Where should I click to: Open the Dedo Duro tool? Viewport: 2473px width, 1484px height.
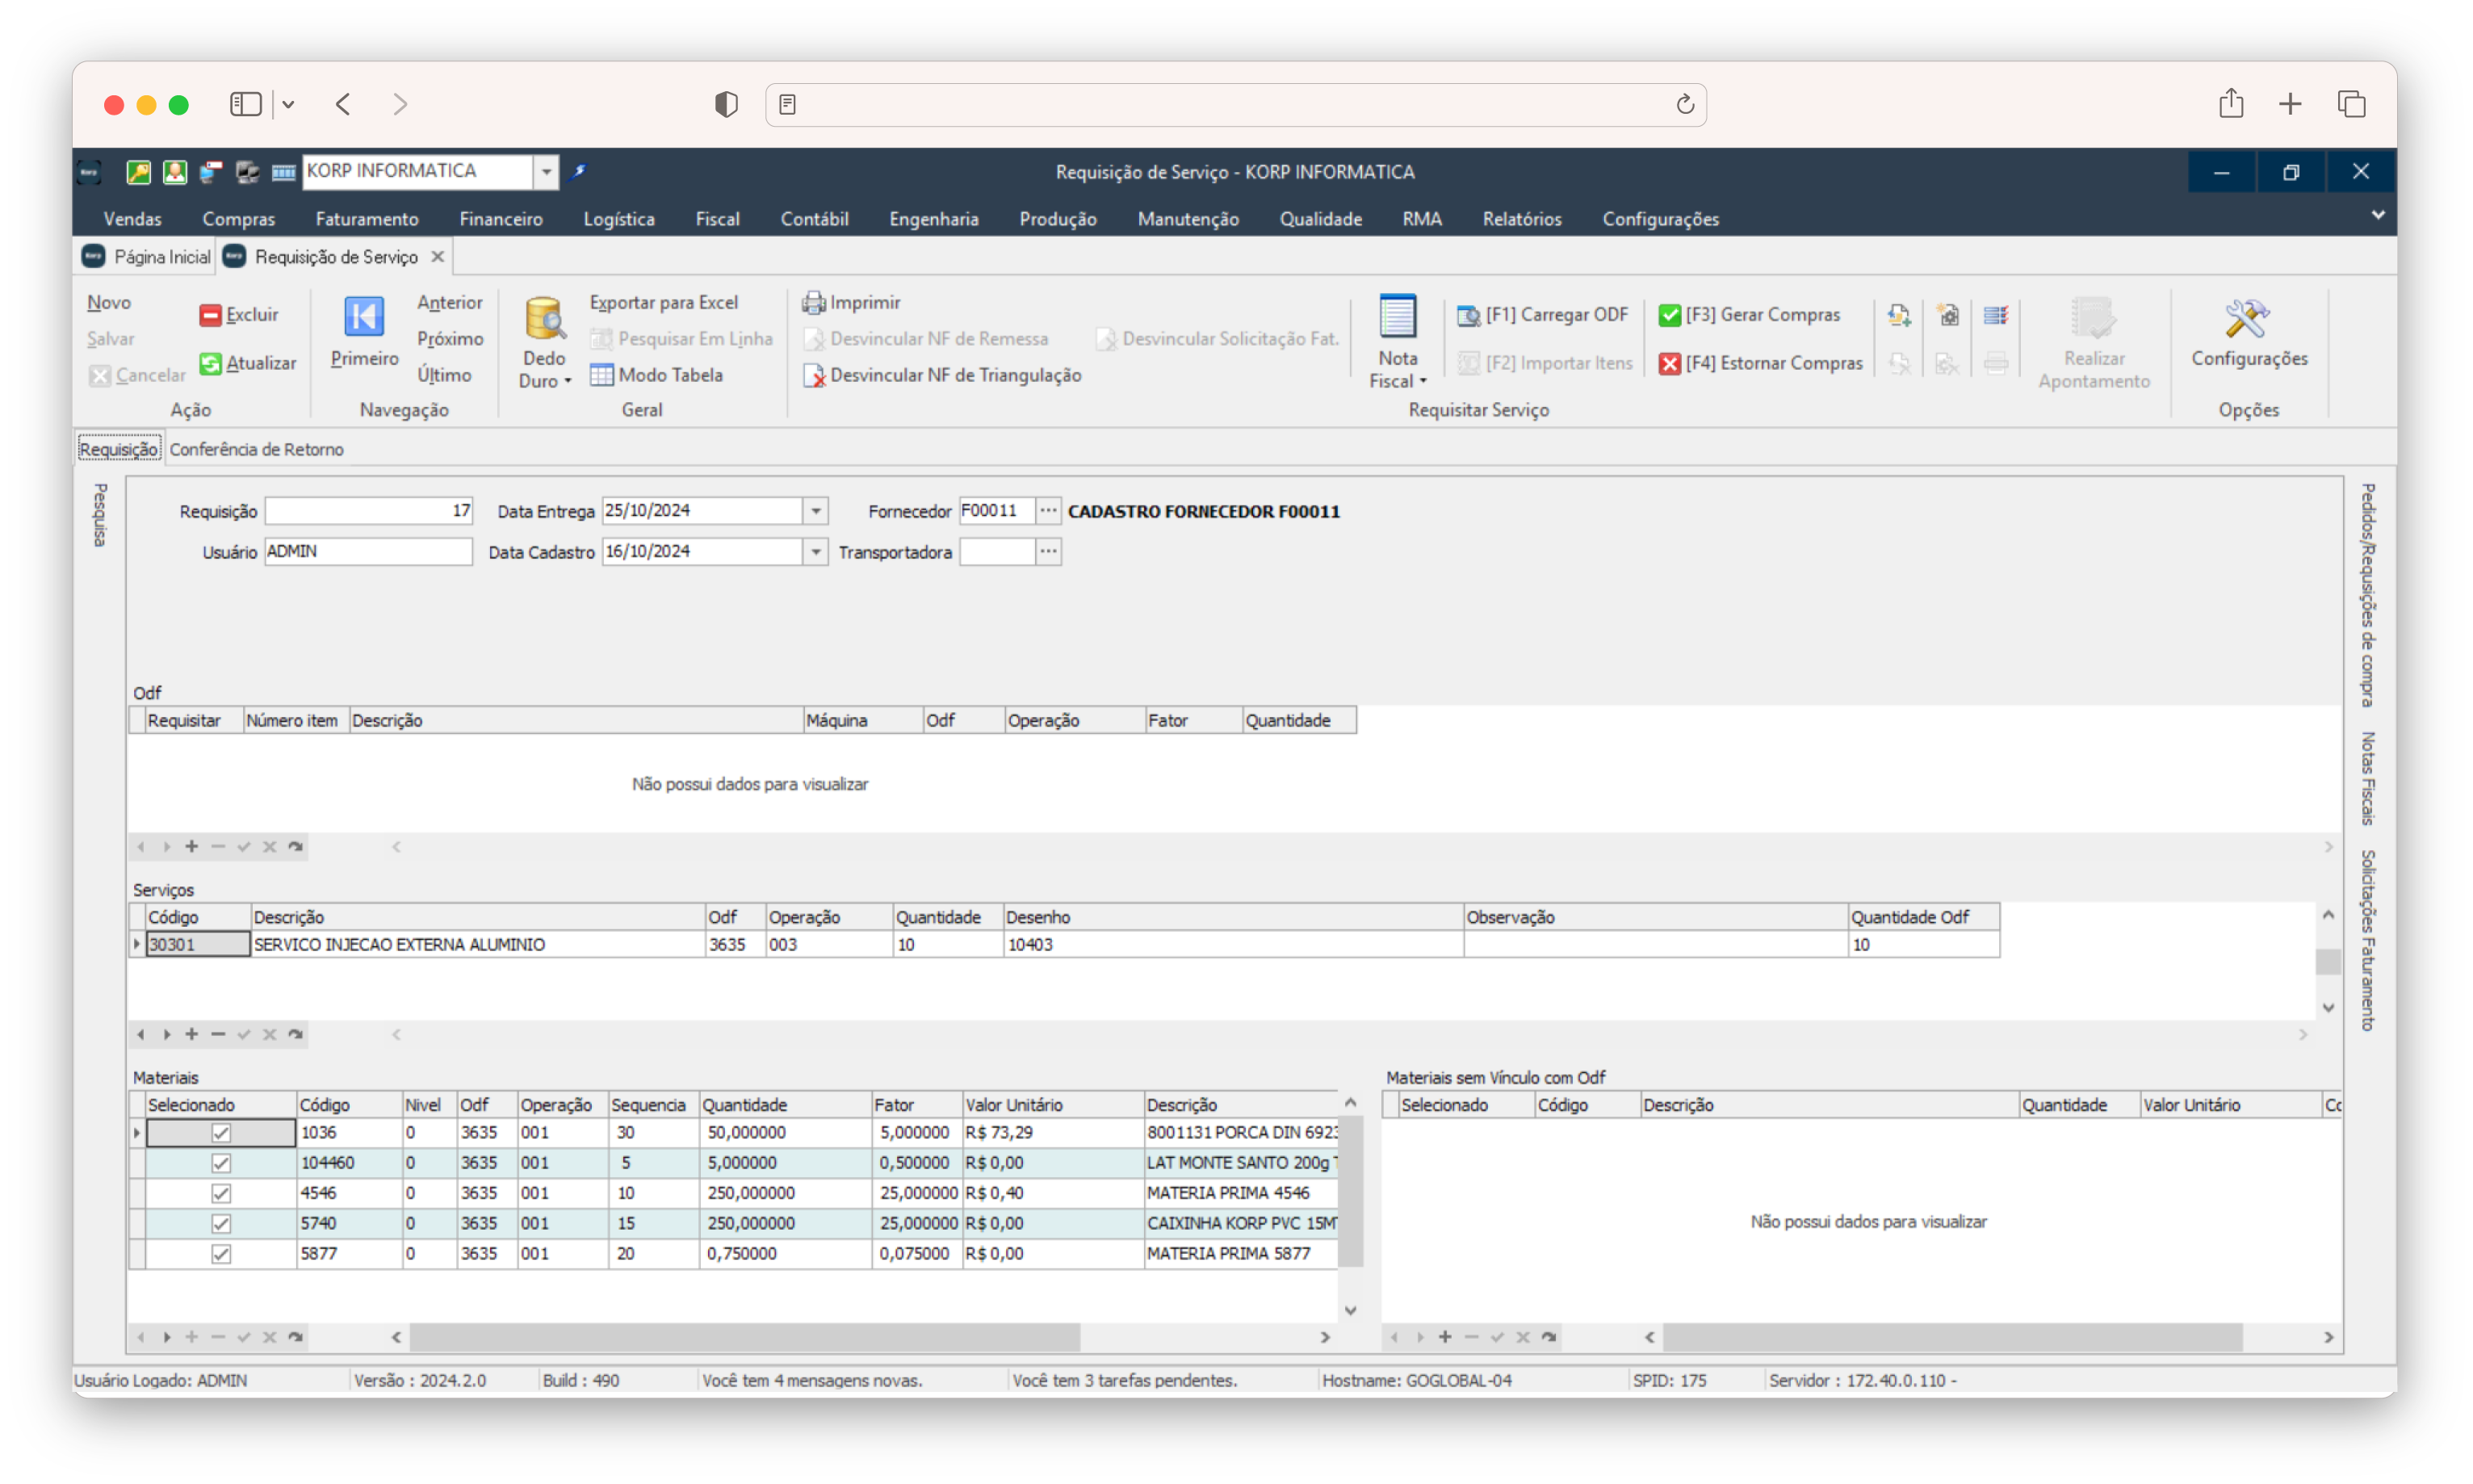pyautogui.click(x=545, y=320)
